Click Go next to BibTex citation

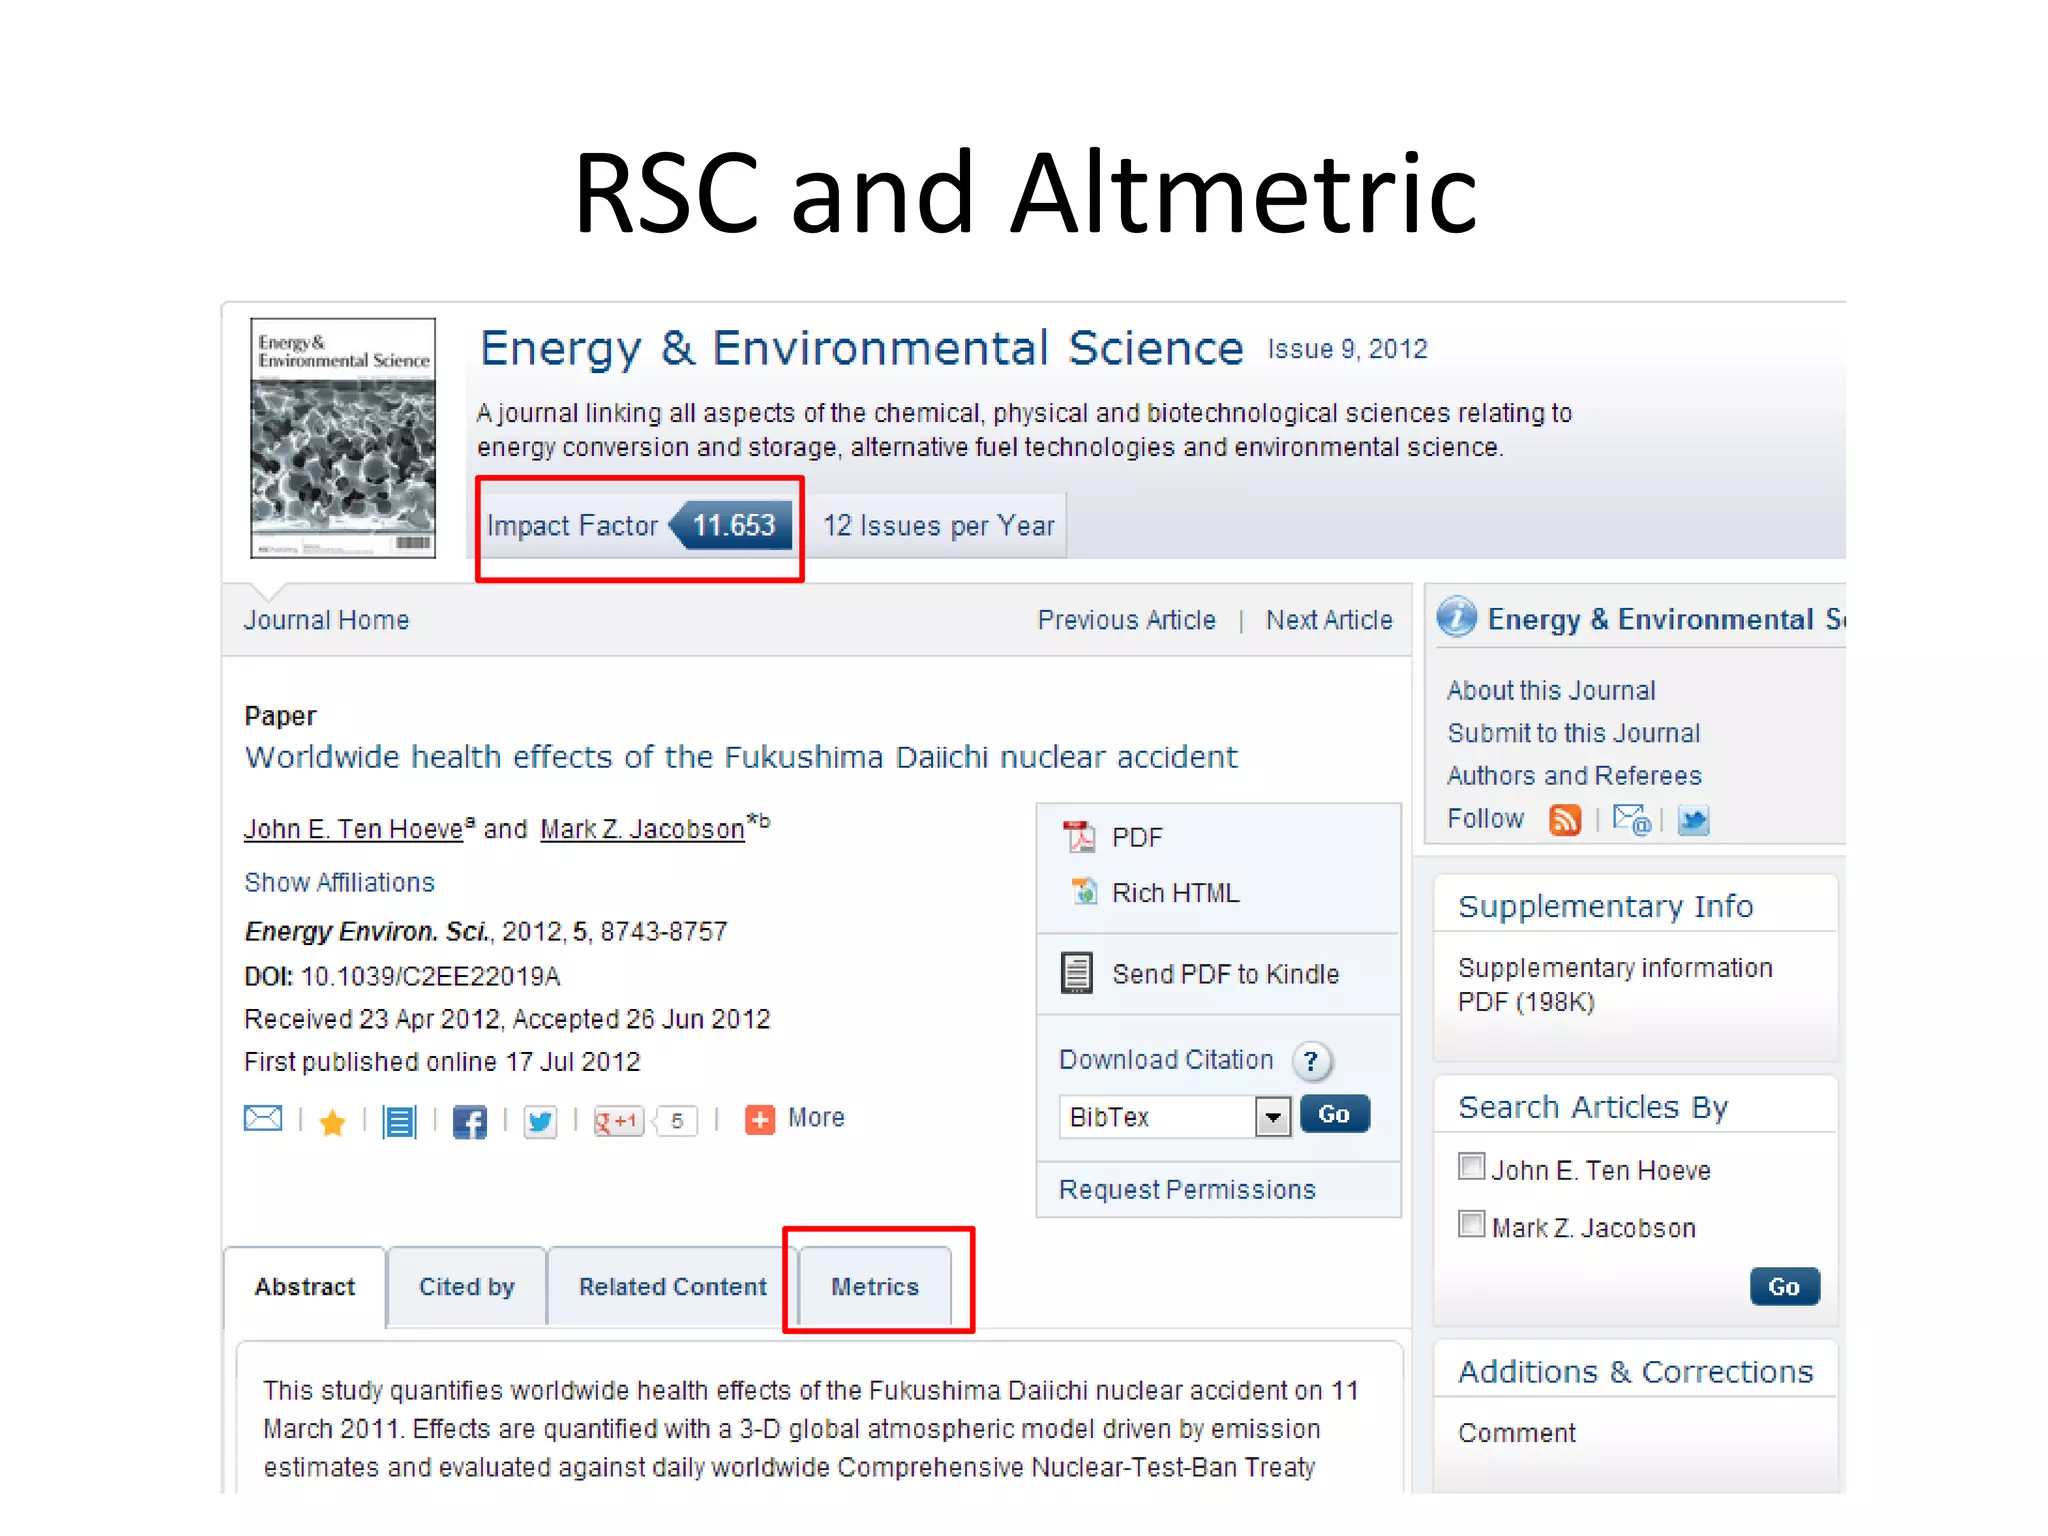point(1335,1114)
